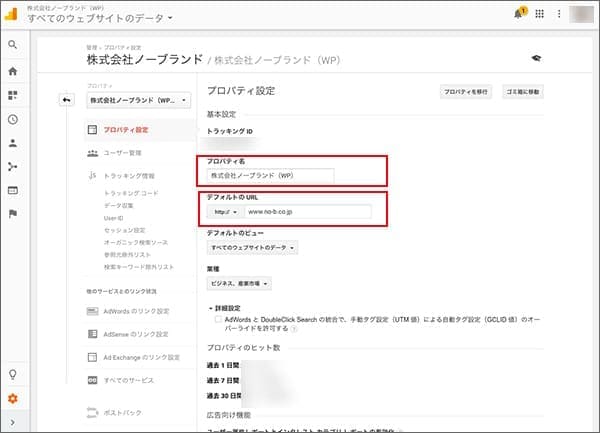The image size is (600, 433).
Task: Click the 管理 breadcrumb link
Action: [x=92, y=47]
